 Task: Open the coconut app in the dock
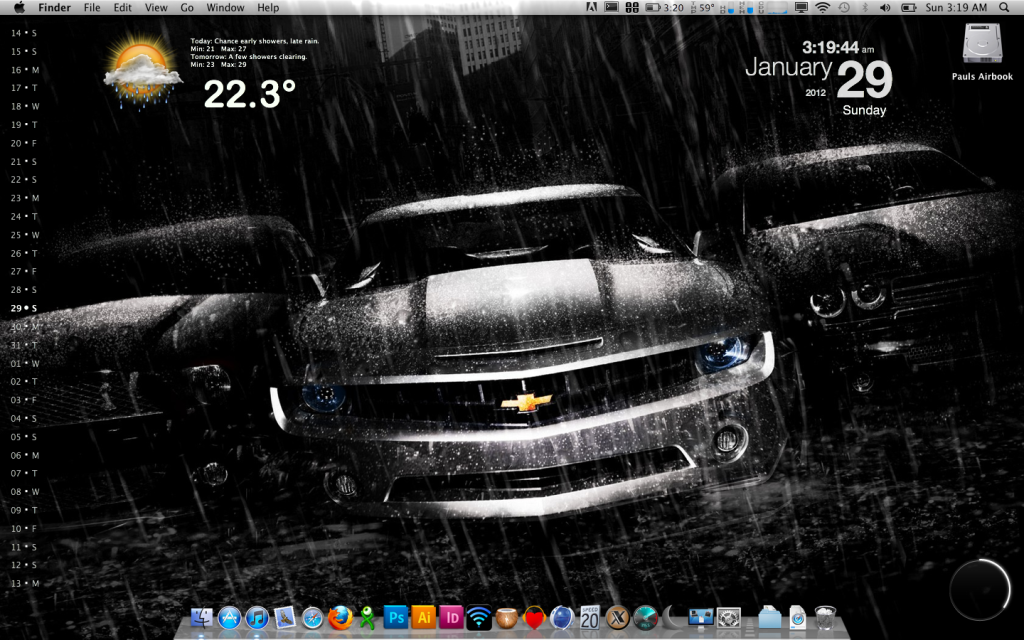(506, 617)
